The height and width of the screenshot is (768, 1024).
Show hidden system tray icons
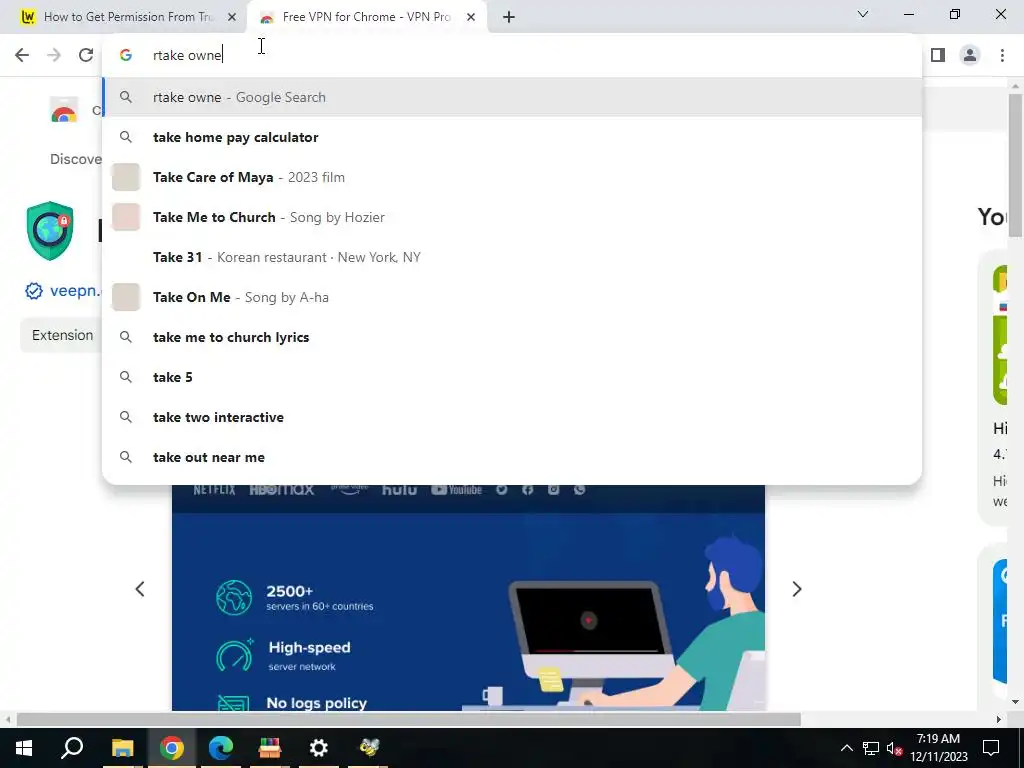click(846, 748)
